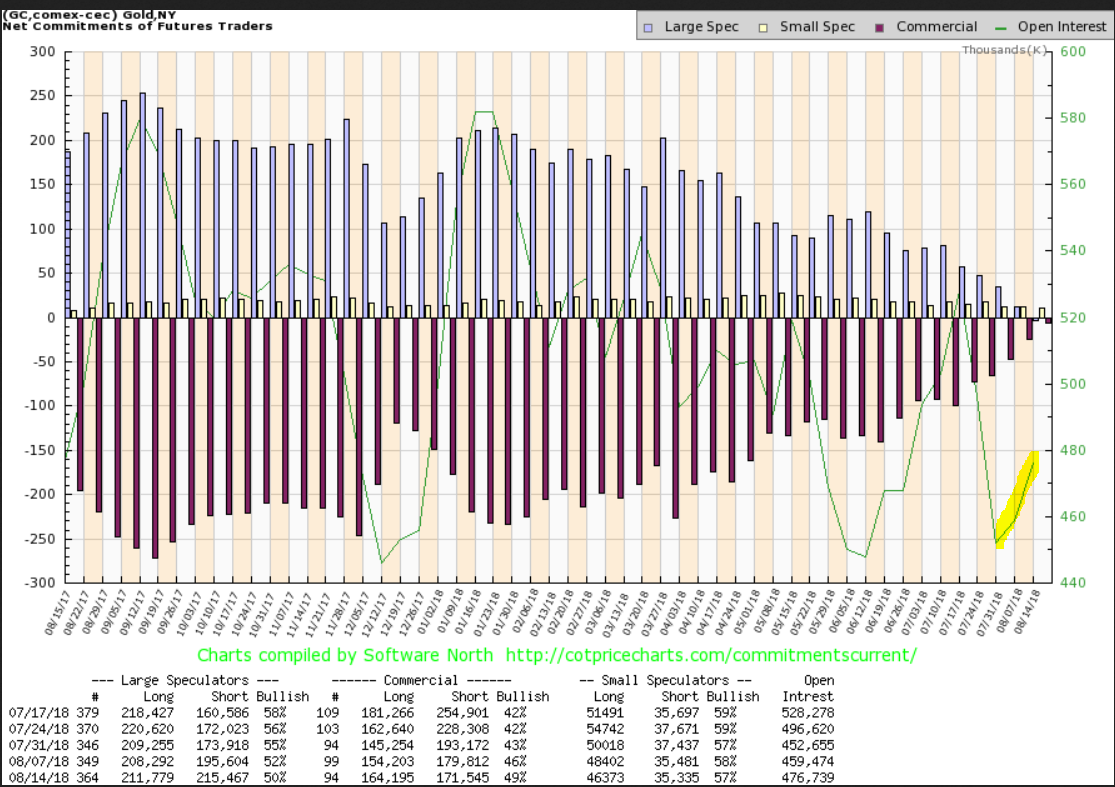Click the 'Thousands(K)' axis unit label
This screenshot has height=787, width=1115.
point(1004,49)
